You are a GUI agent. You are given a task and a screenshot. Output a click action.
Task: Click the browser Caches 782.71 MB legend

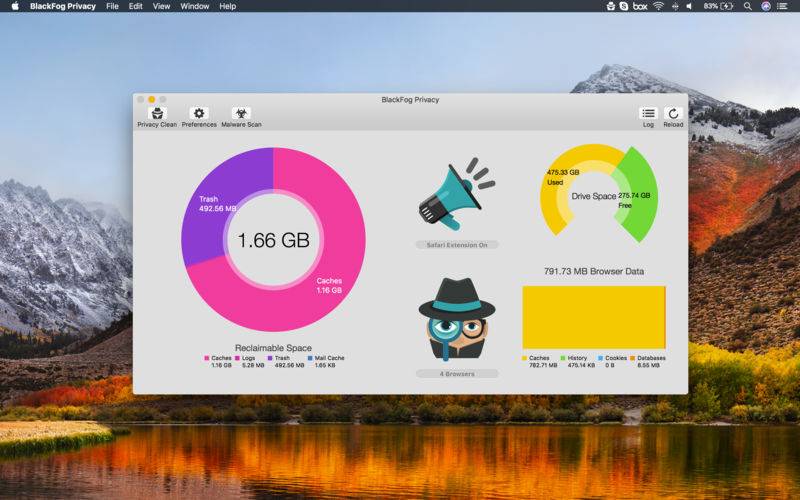point(540,361)
